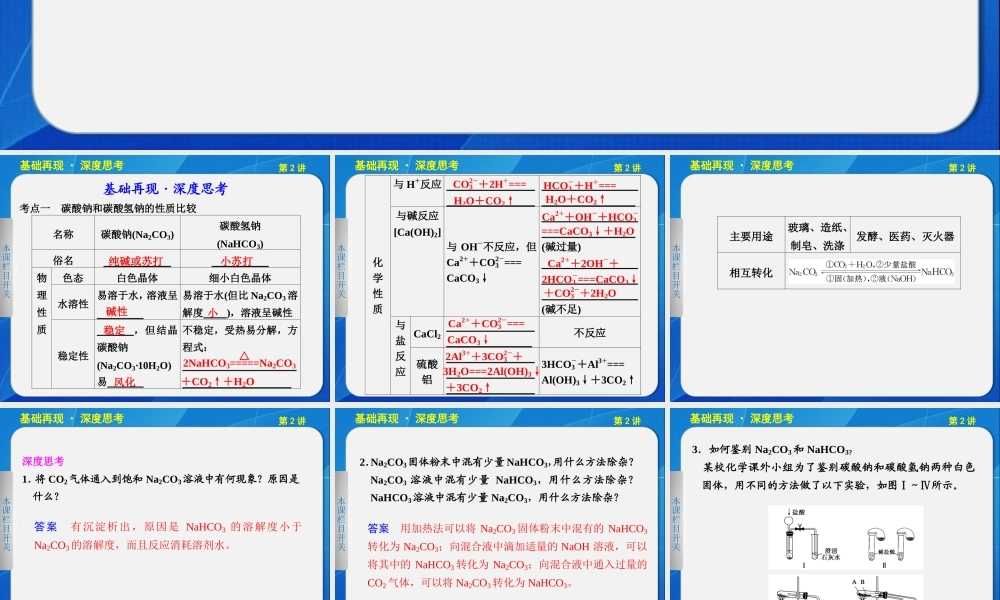Image resolution: width=1000 pixels, height=600 pixels.
Task: Click the table cell 细小白色晶体
Action: [240, 277]
